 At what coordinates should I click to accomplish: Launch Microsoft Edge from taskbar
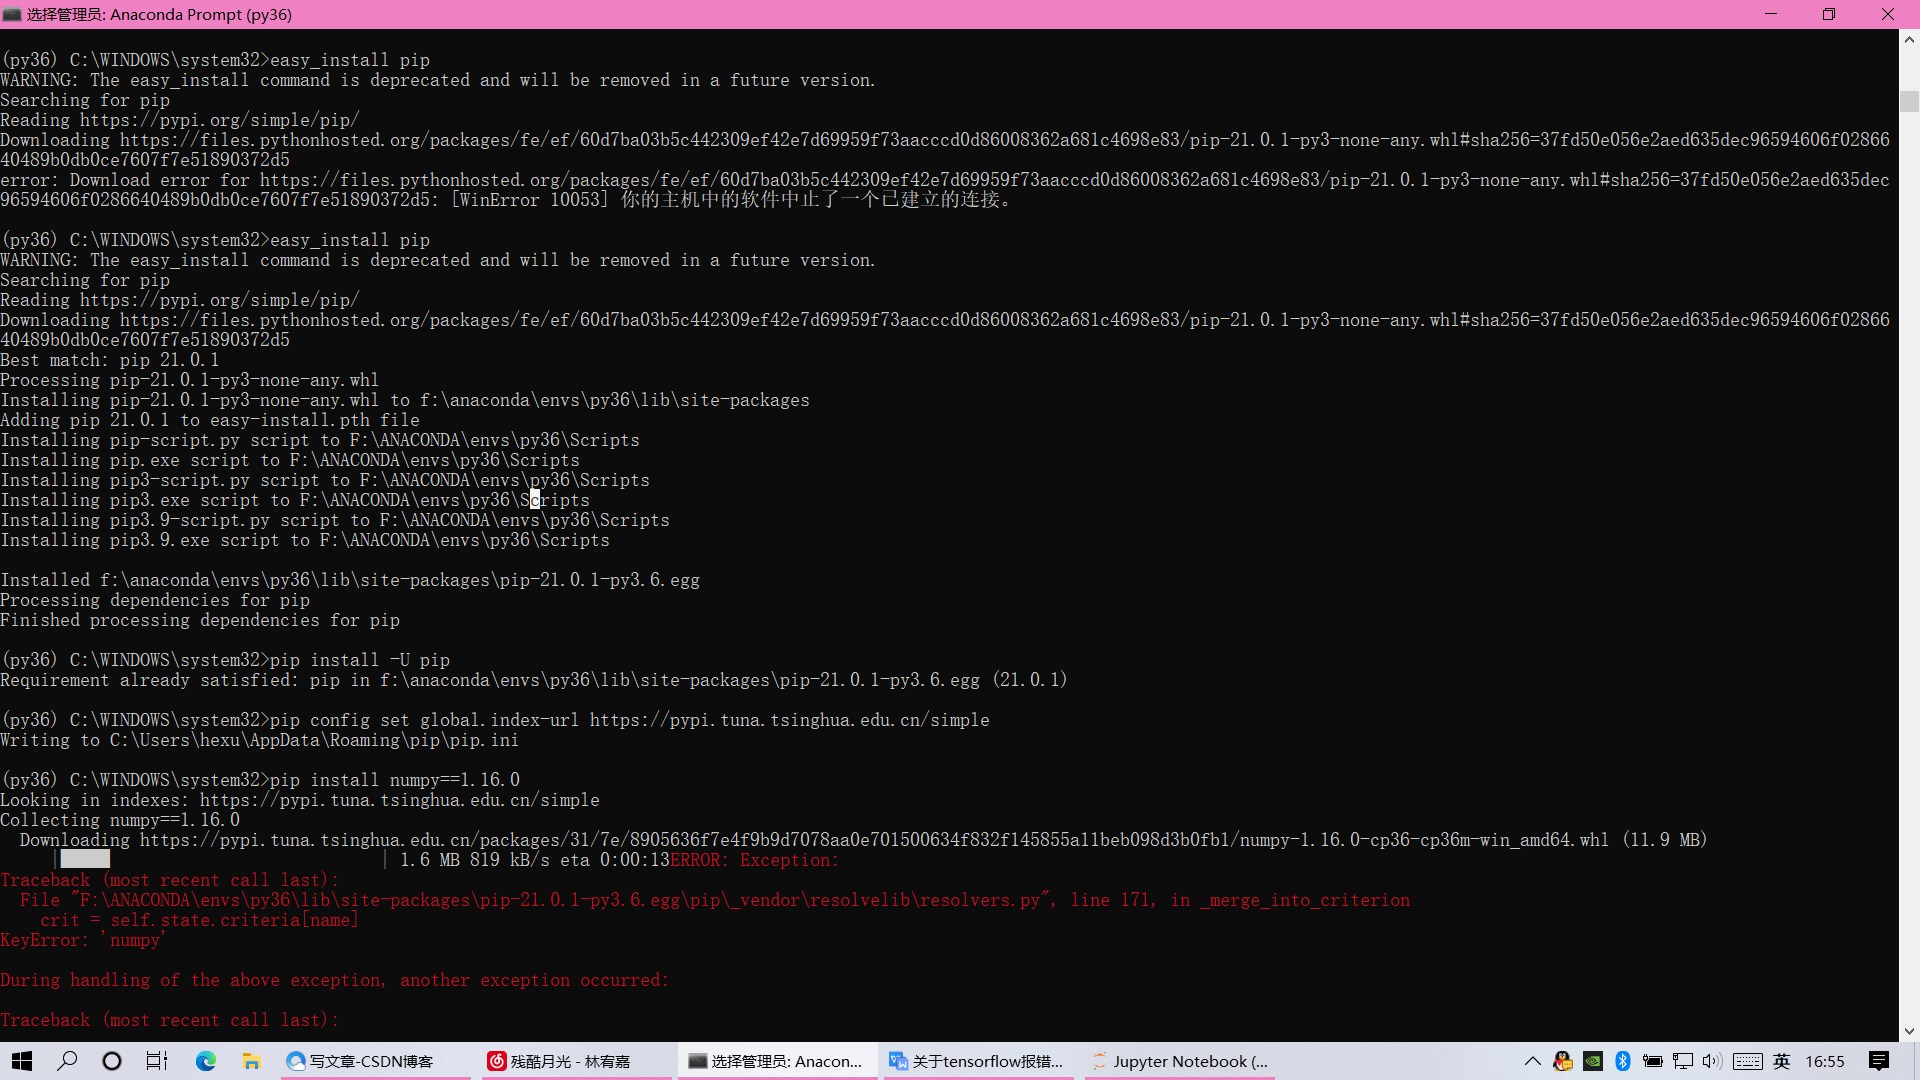coord(206,1061)
